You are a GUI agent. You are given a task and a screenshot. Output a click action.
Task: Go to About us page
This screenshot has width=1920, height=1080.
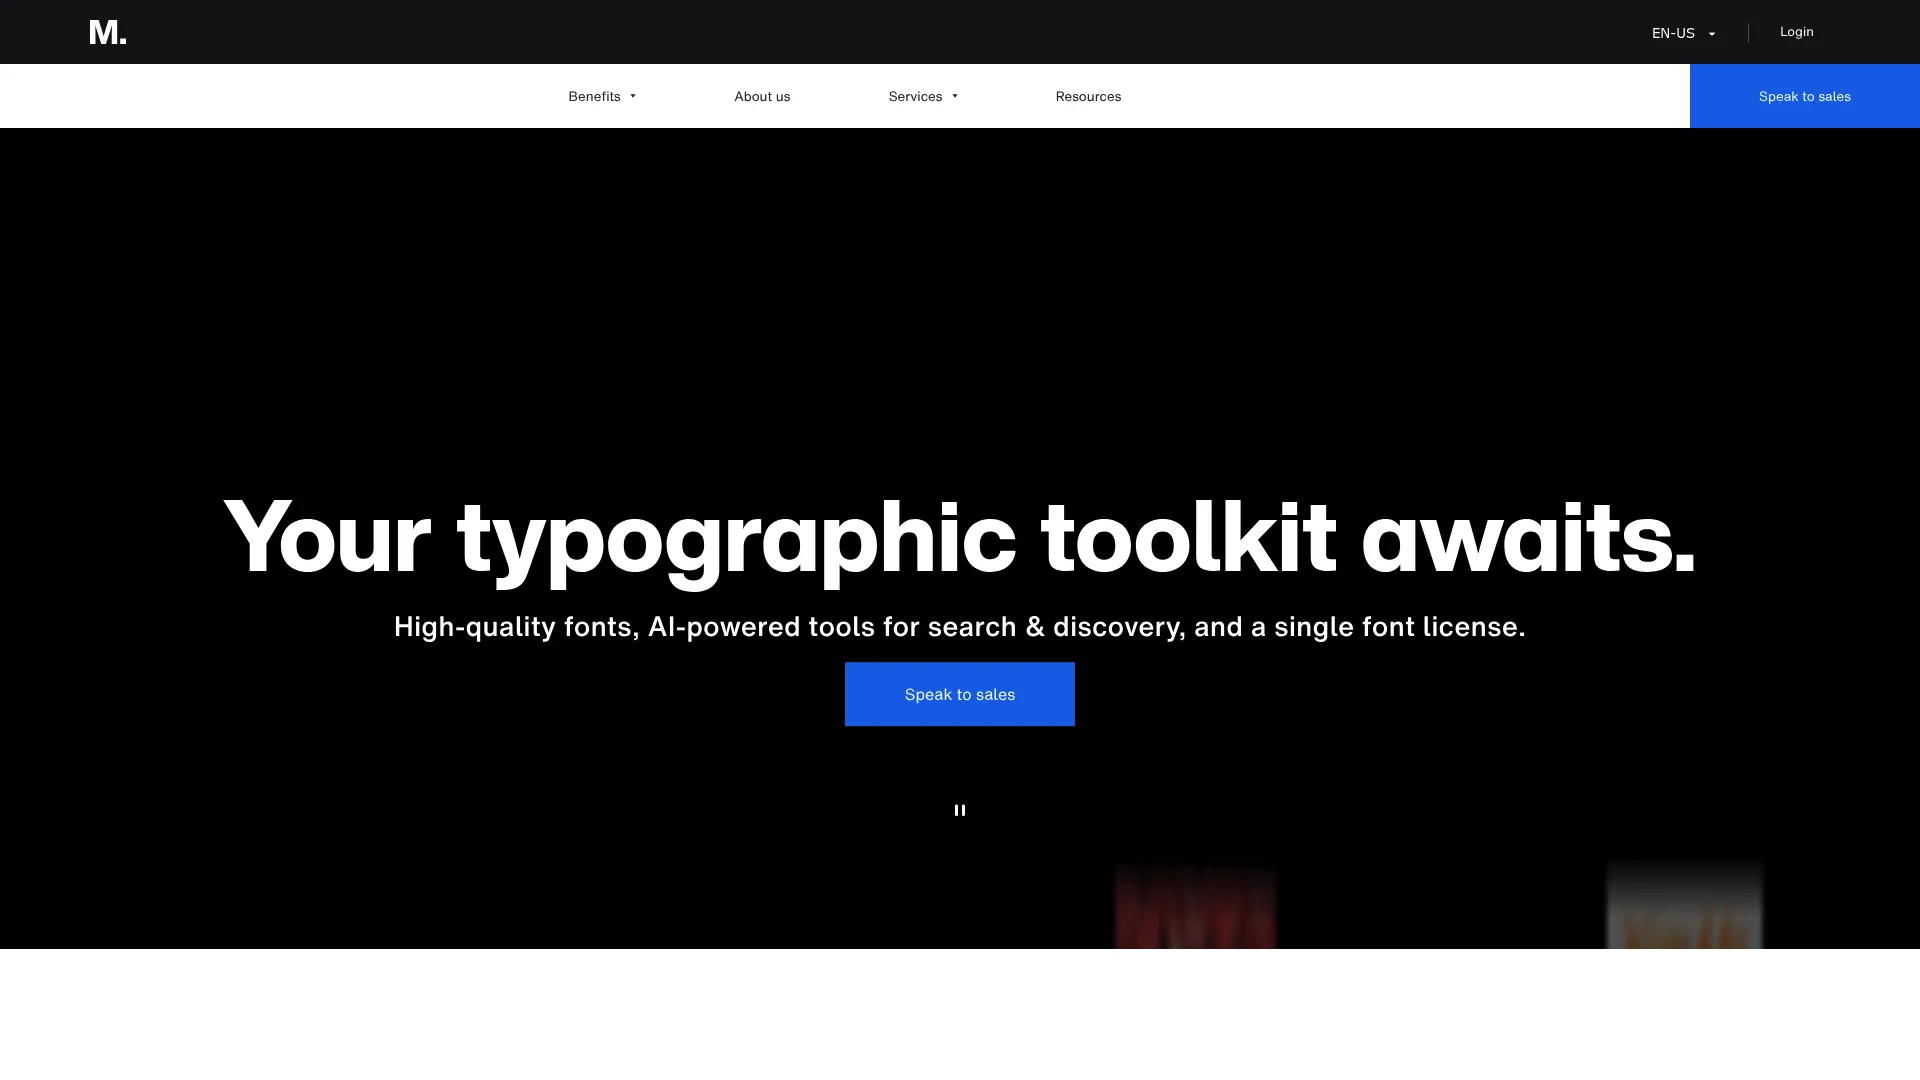pyautogui.click(x=762, y=96)
